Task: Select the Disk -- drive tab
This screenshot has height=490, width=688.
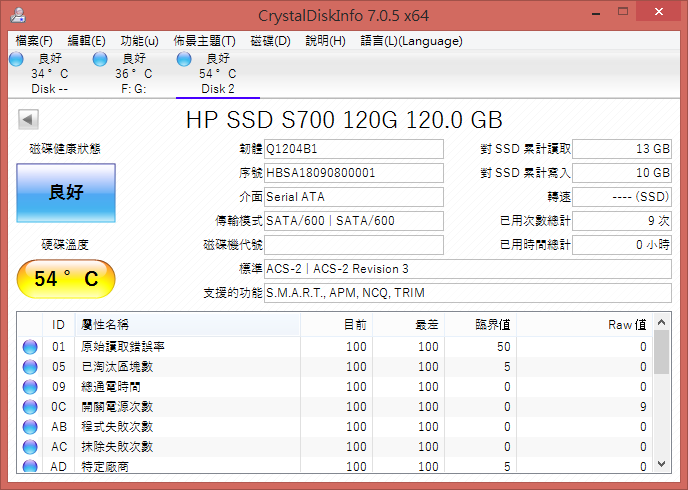Action: [x=50, y=74]
